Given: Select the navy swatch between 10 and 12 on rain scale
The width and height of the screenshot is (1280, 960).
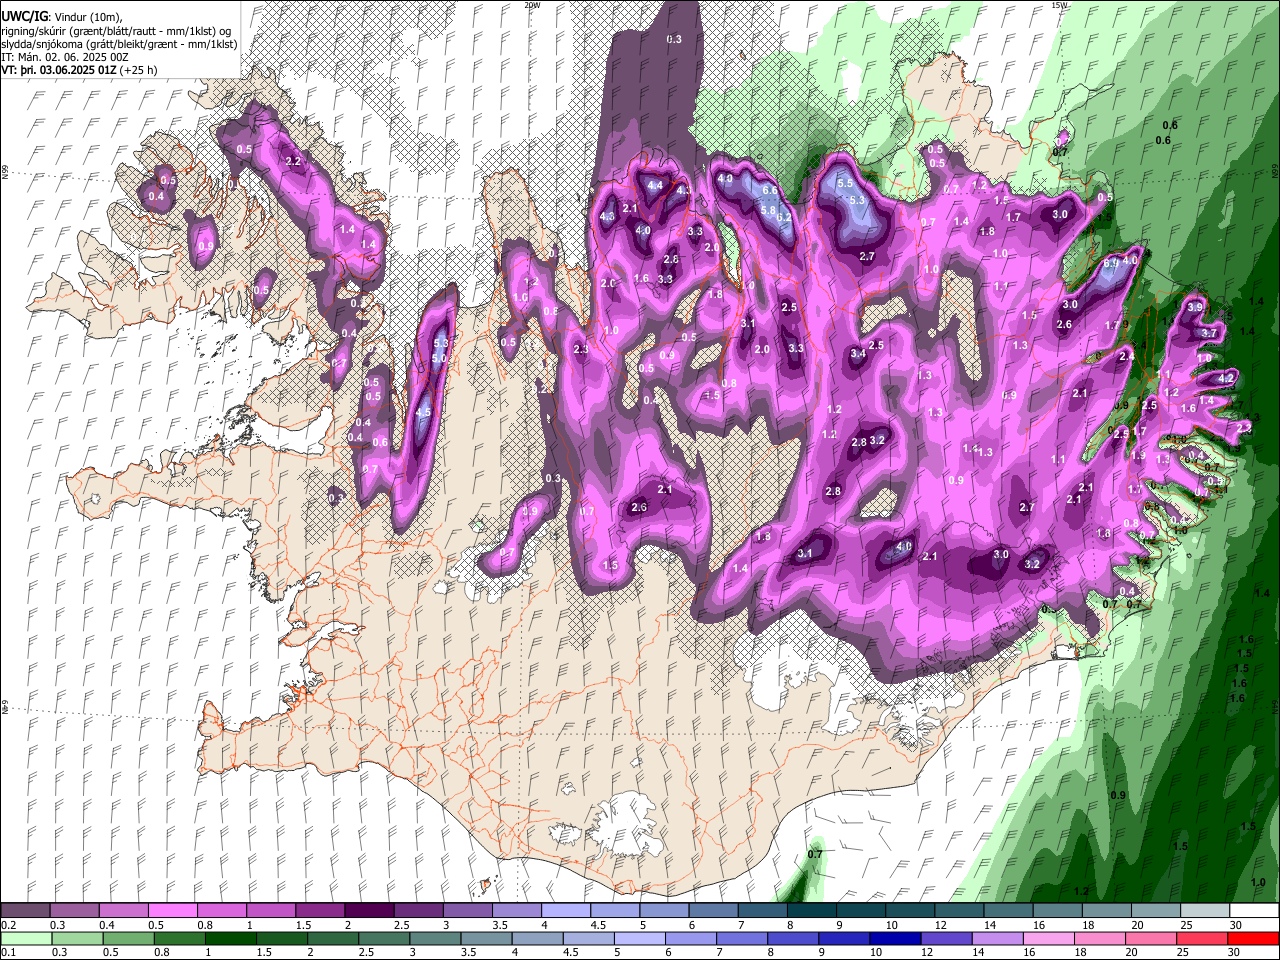Looking at the screenshot, I should click(x=896, y=939).
